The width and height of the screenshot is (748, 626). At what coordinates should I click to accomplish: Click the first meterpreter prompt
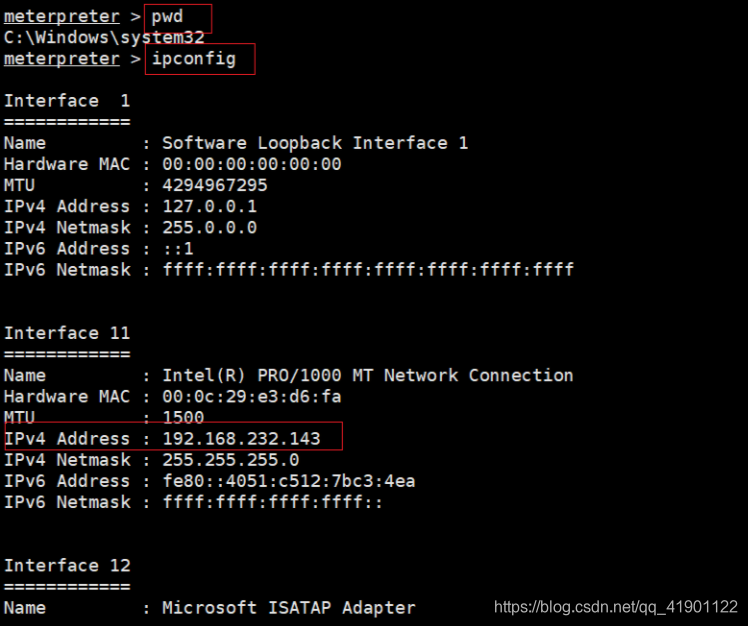[x=62, y=17]
